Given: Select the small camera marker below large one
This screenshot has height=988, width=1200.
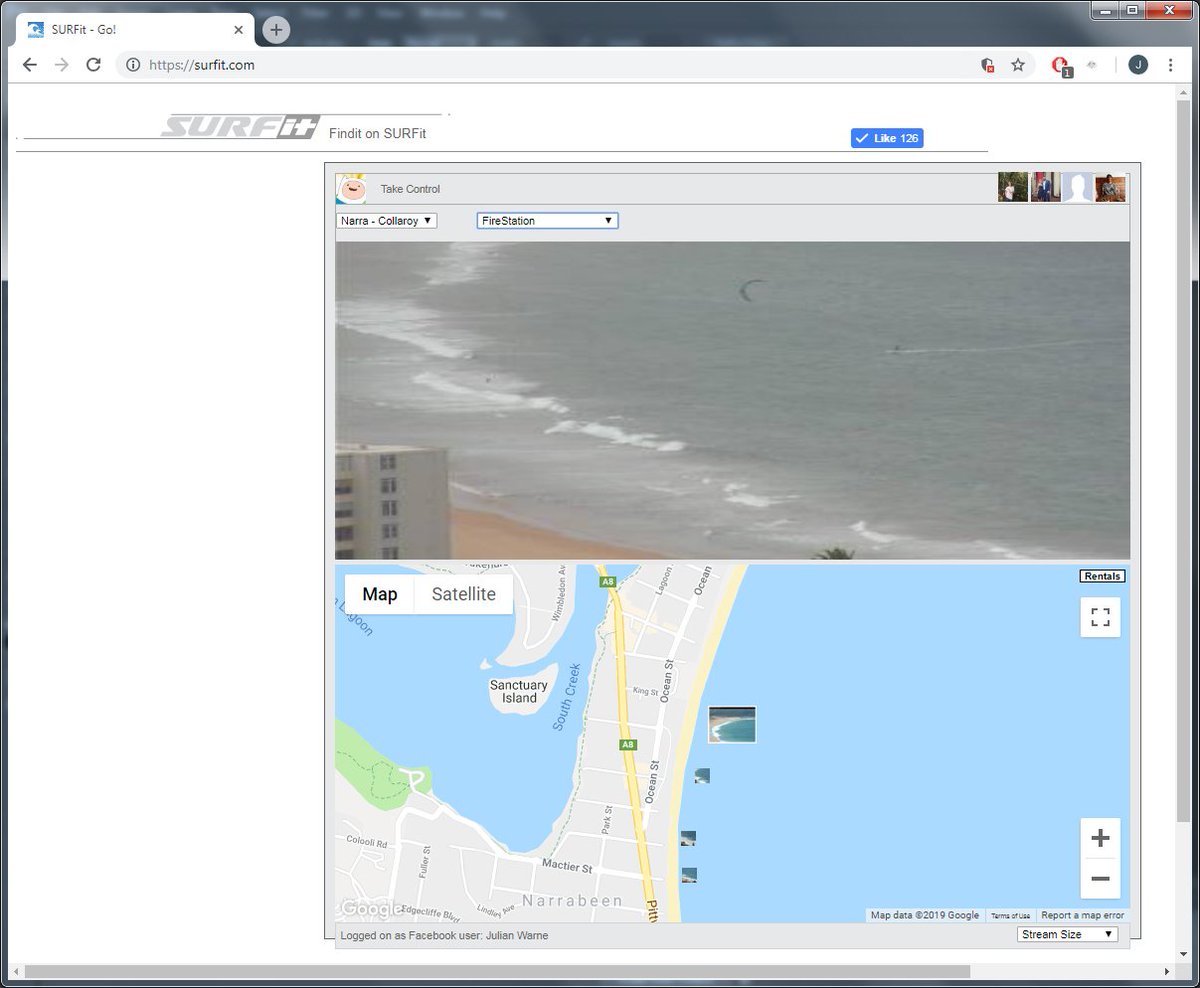Looking at the screenshot, I should click(x=702, y=776).
